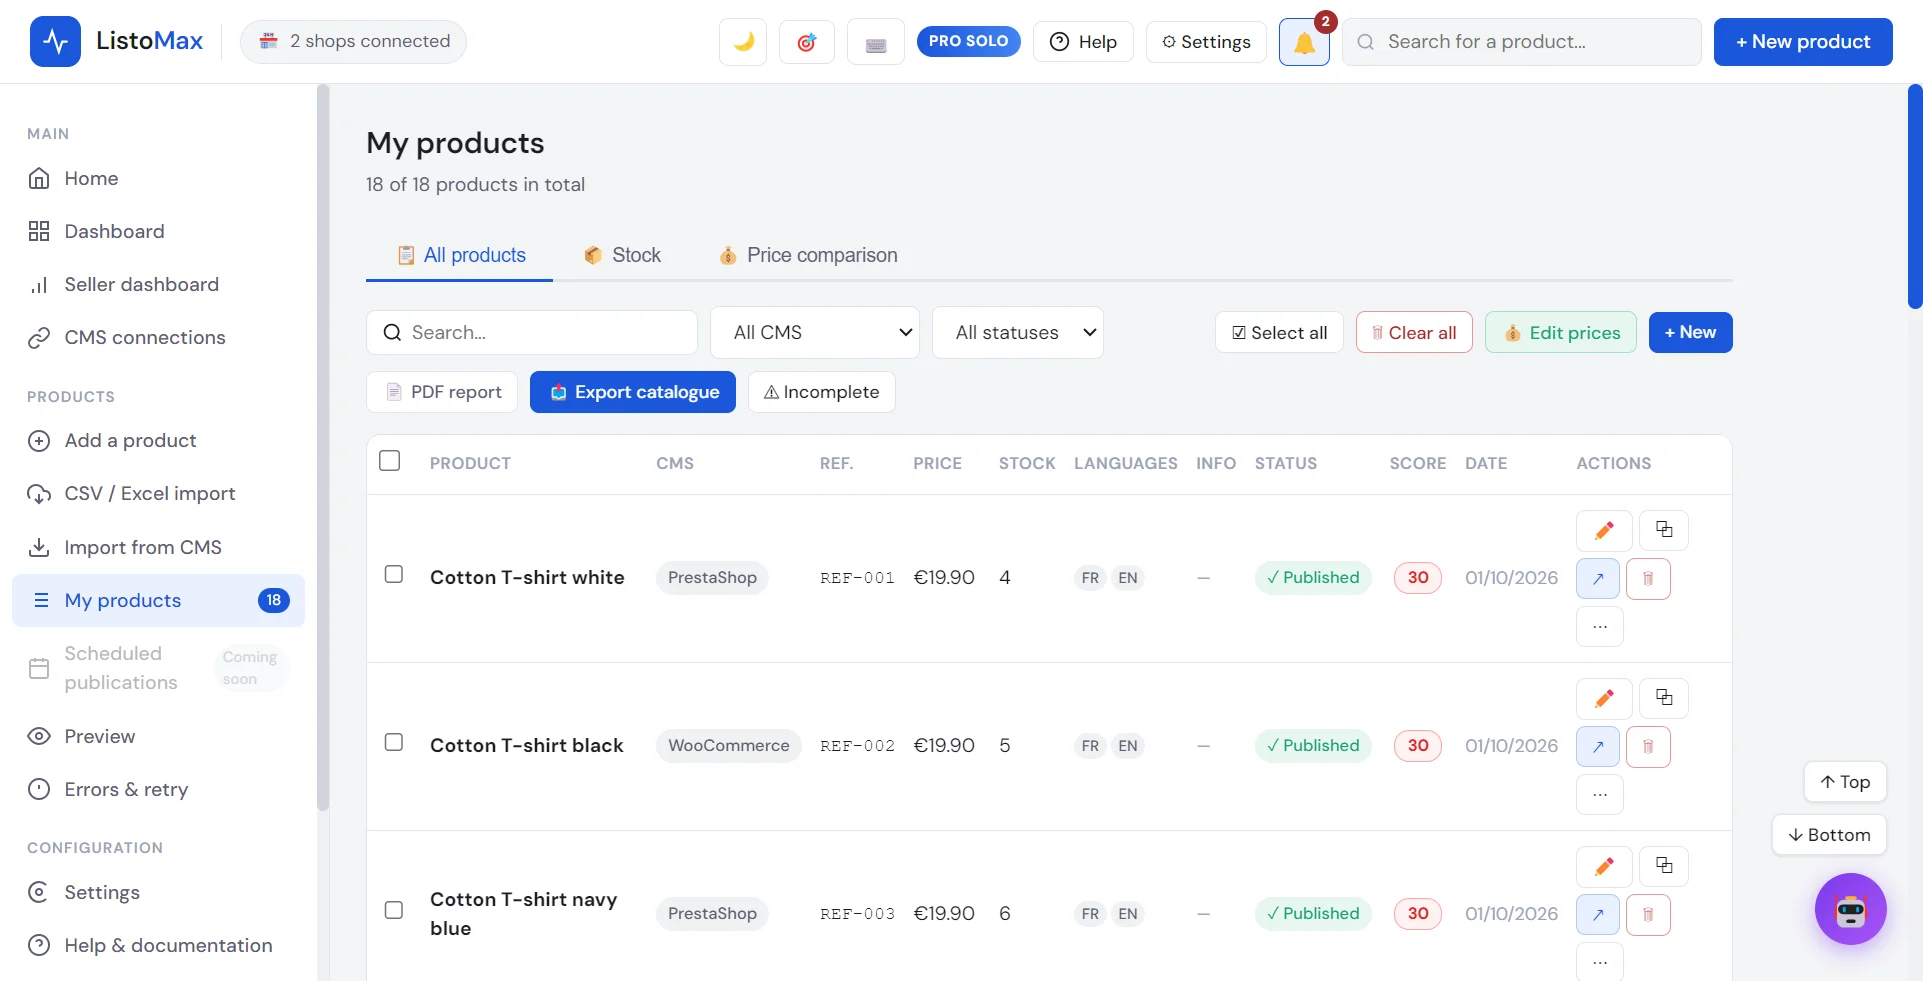Click the Edit prices button

click(x=1561, y=333)
